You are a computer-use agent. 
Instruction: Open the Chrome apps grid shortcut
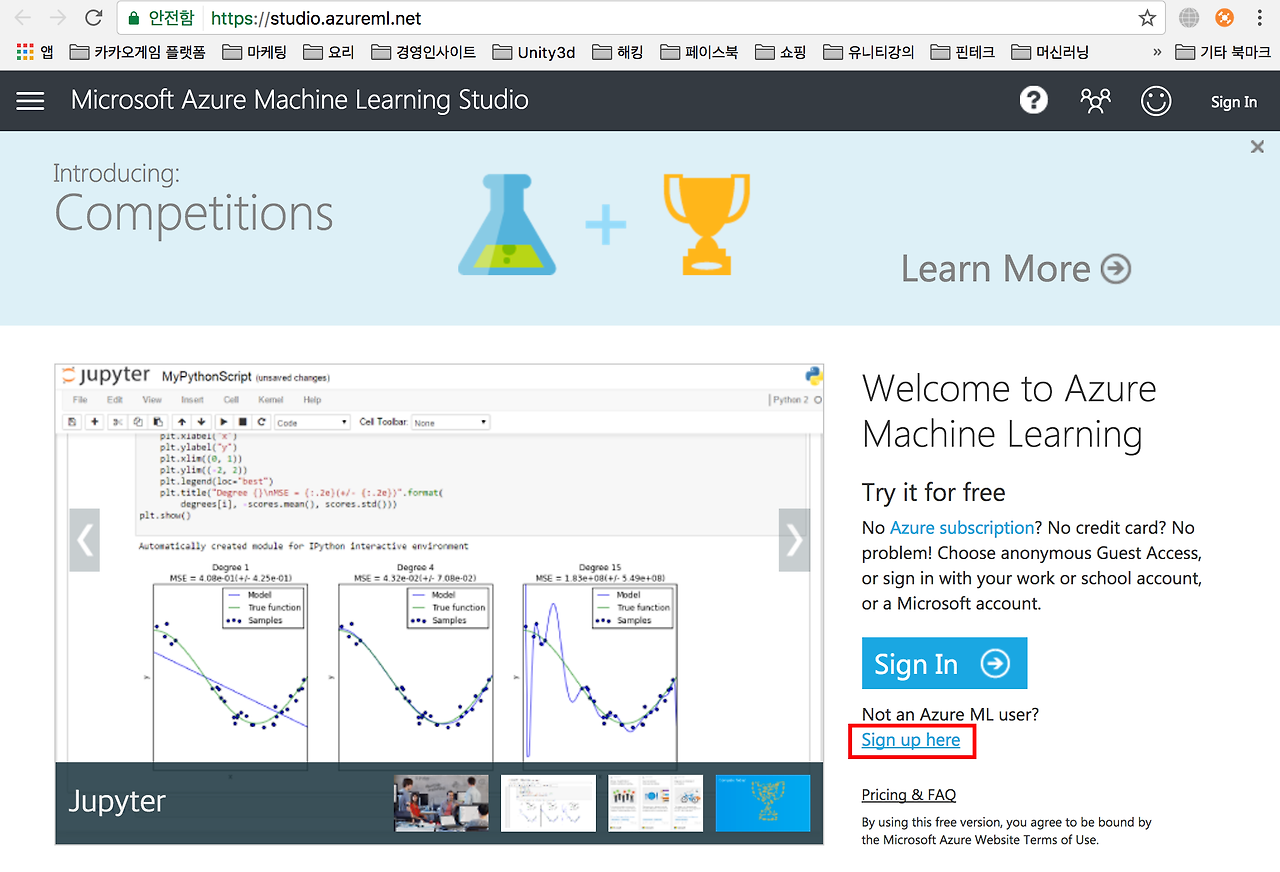(x=33, y=52)
